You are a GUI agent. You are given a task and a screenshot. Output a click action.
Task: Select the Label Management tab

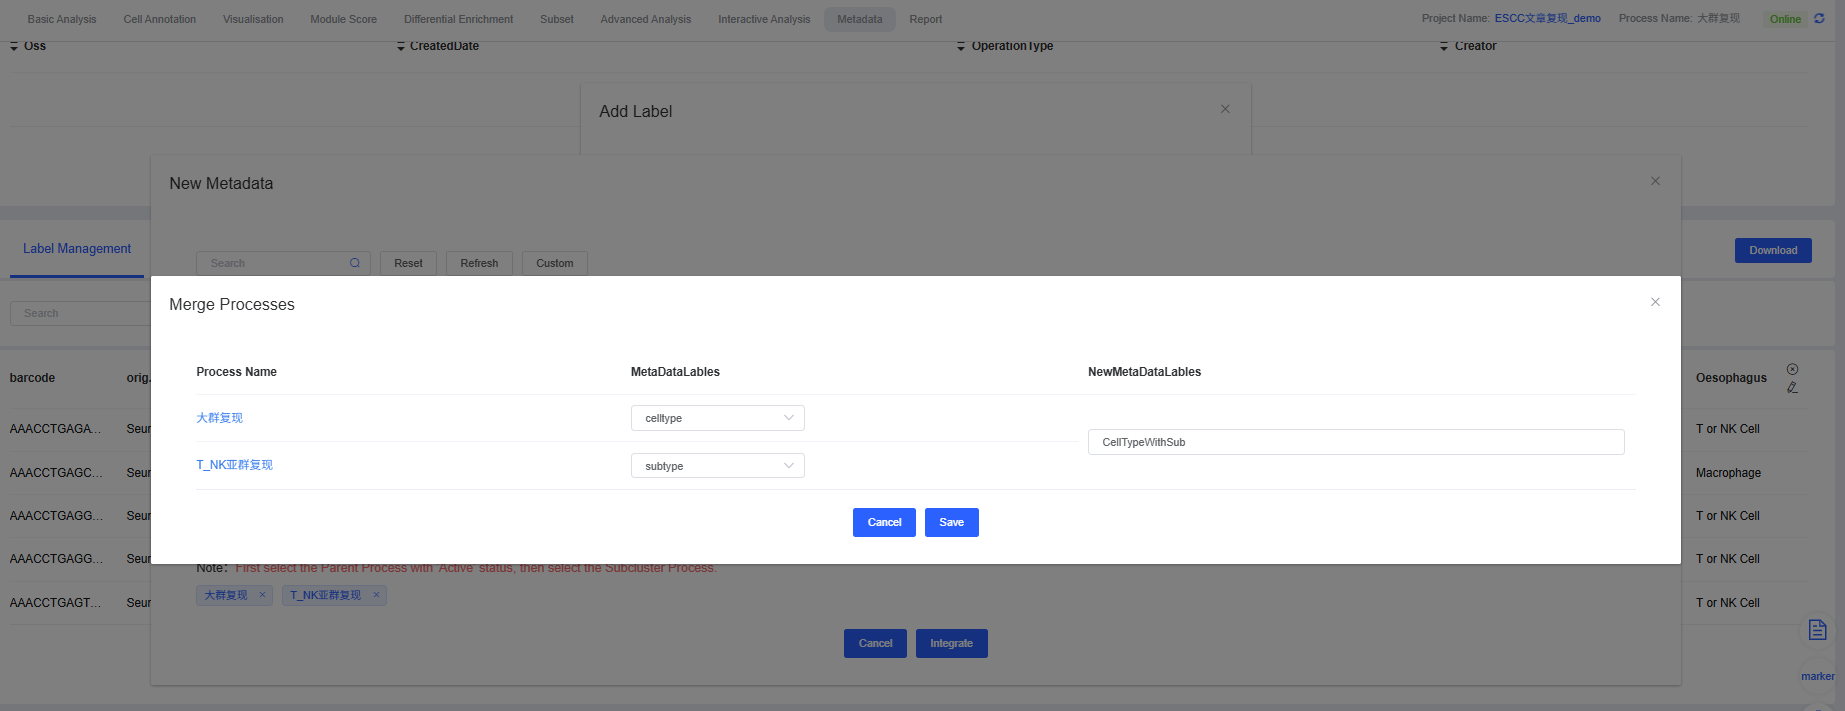(77, 249)
